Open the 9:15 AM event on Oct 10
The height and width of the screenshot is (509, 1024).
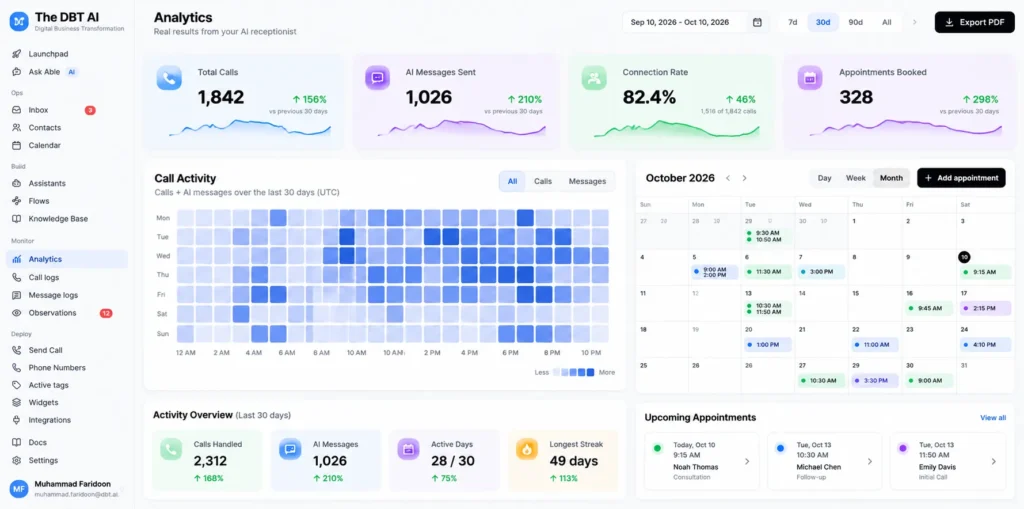[985, 272]
